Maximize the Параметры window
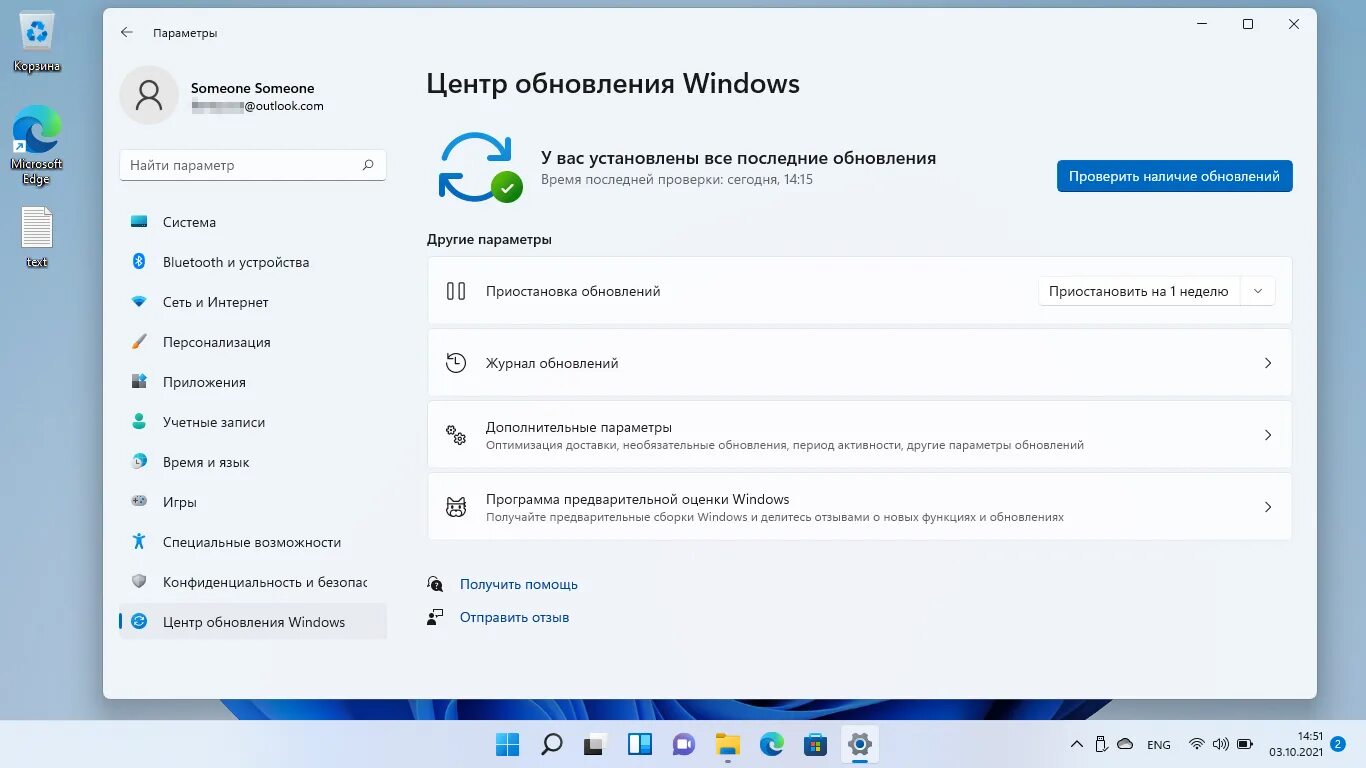This screenshot has width=1366, height=768. coord(1248,25)
